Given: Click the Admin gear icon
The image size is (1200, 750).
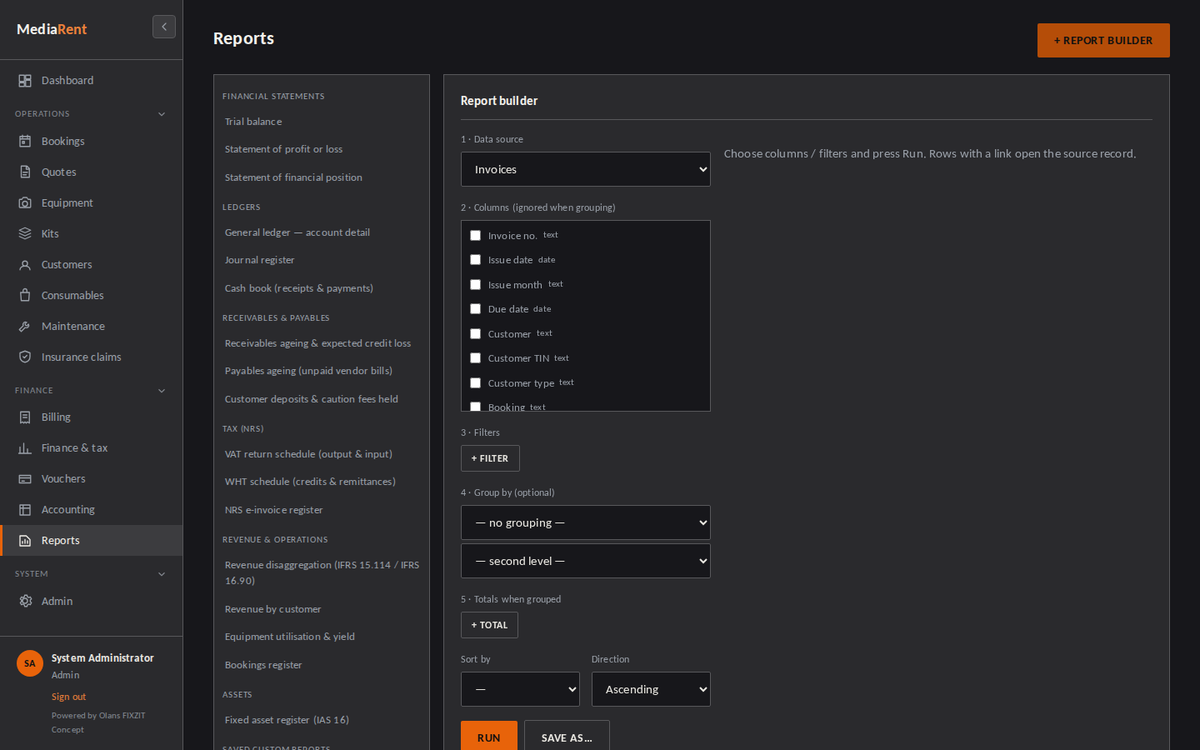Looking at the screenshot, I should click(25, 601).
